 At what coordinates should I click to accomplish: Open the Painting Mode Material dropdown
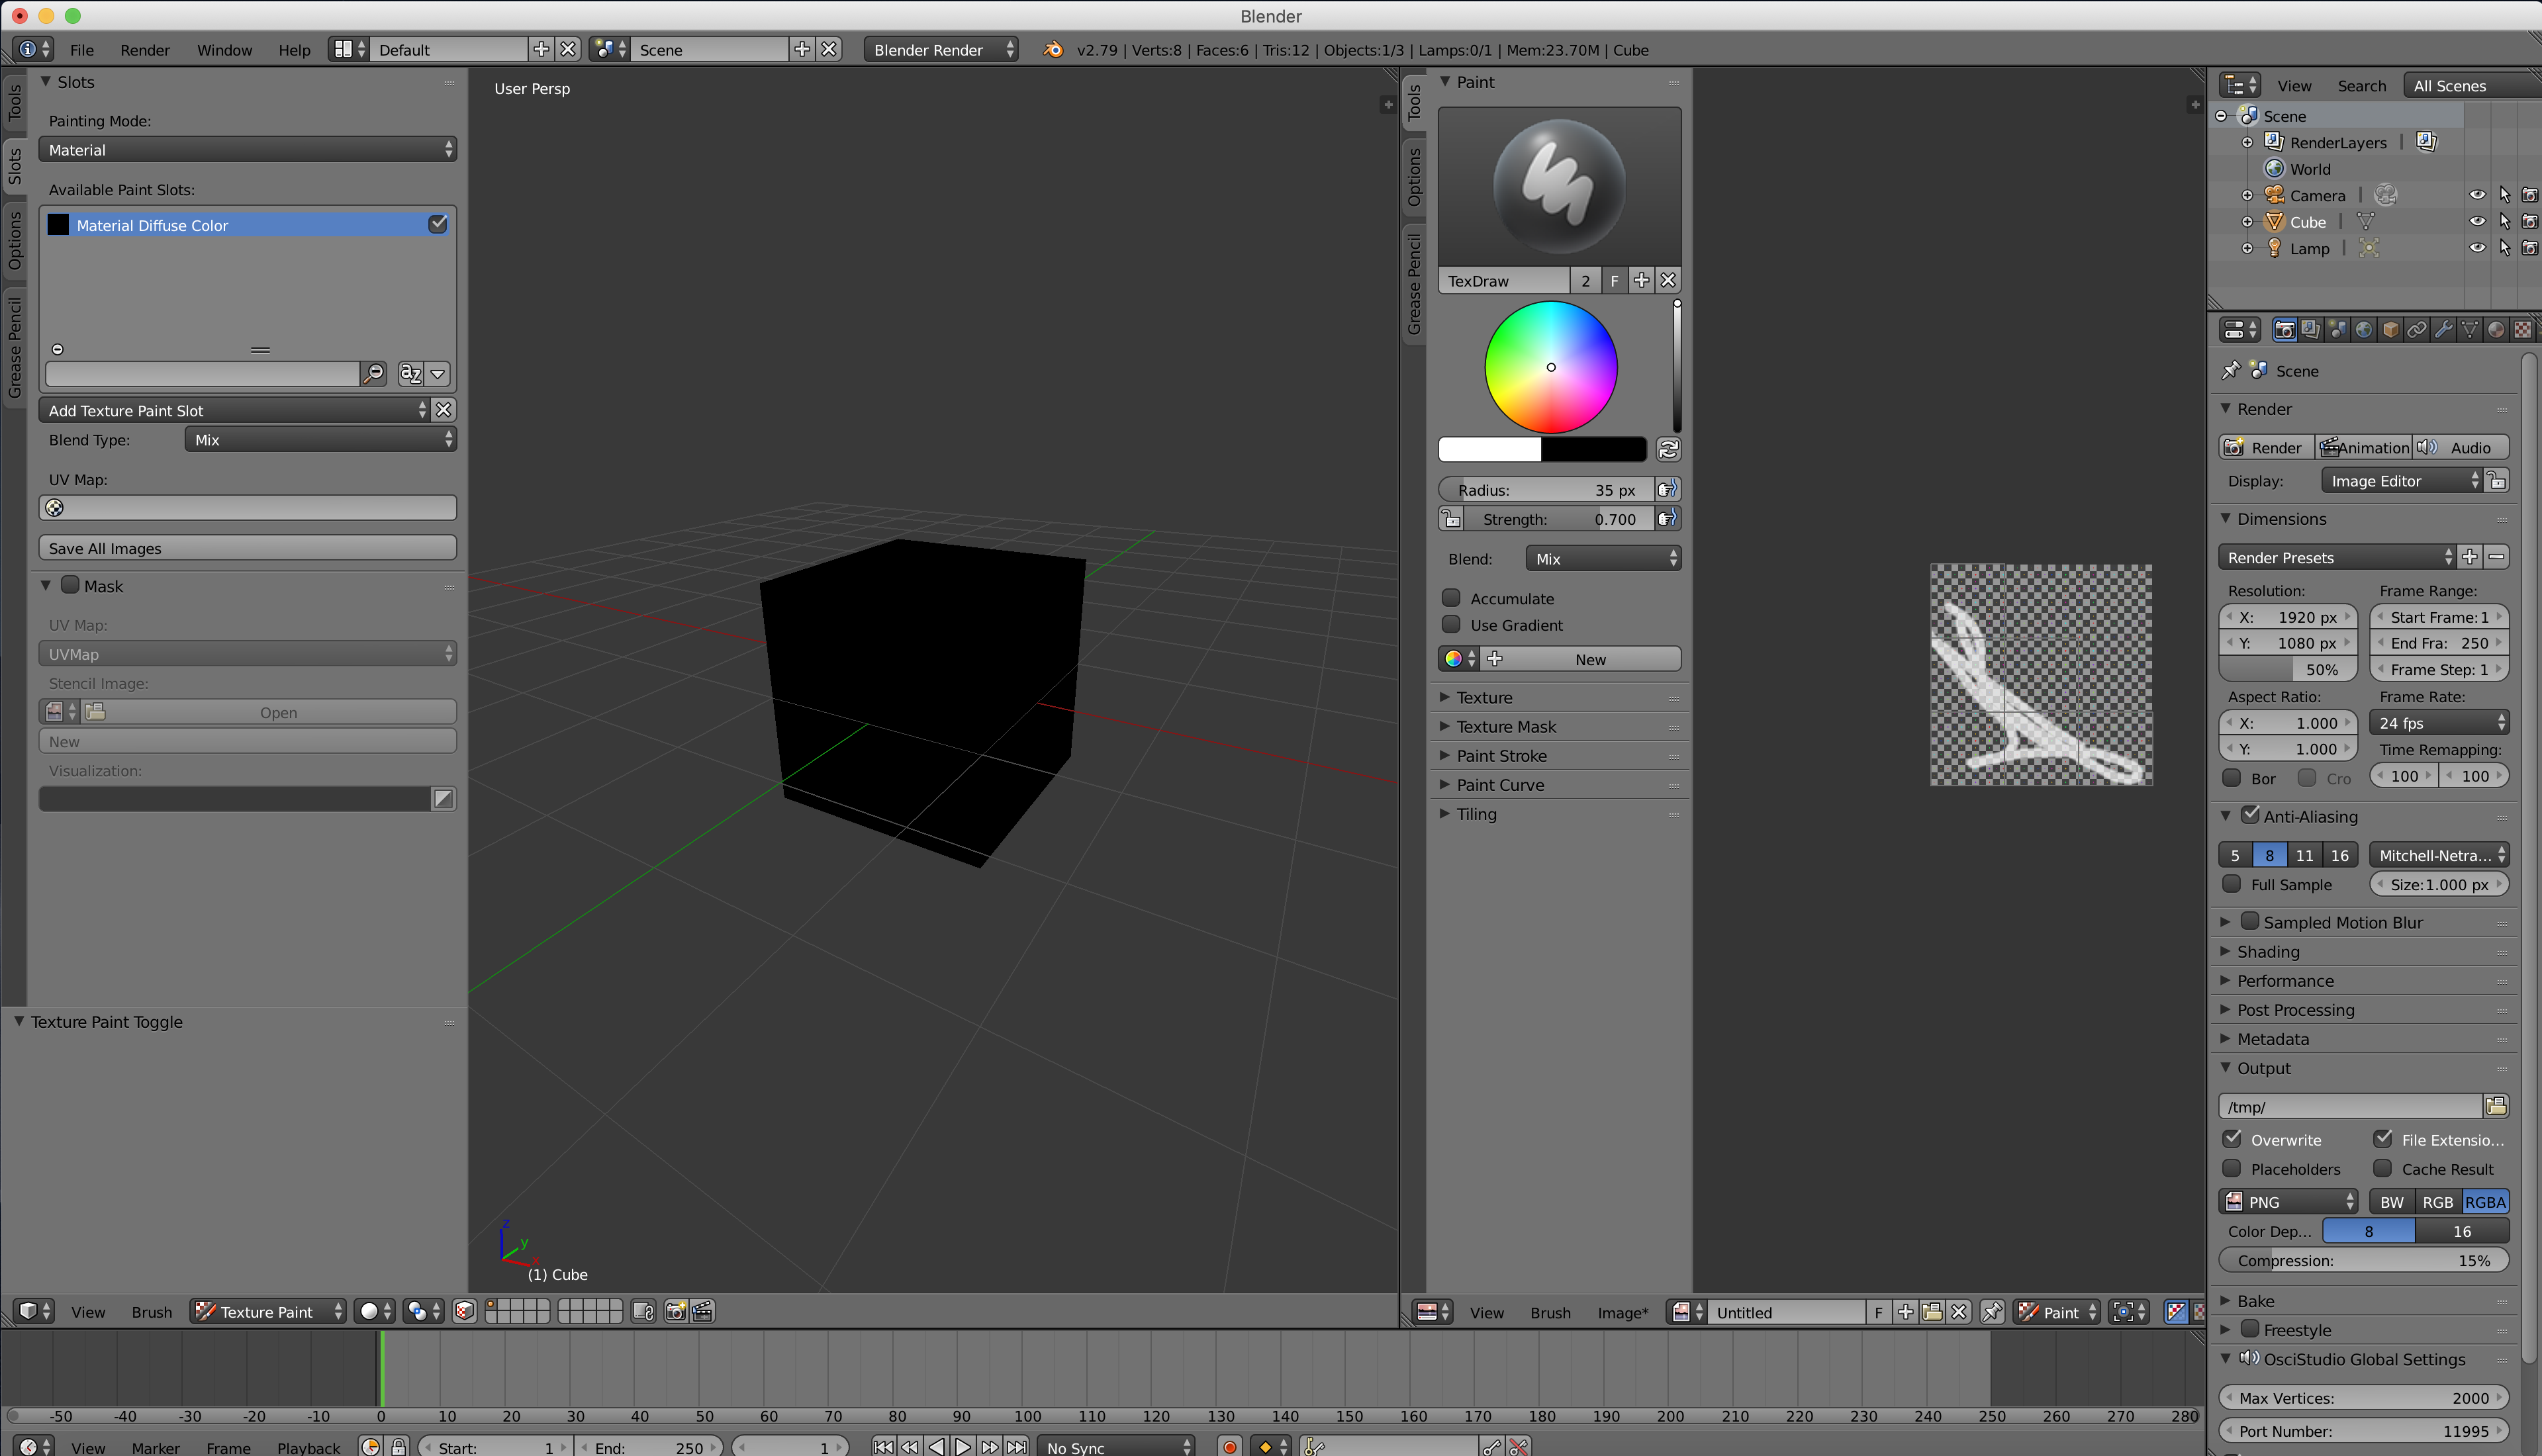coord(248,150)
